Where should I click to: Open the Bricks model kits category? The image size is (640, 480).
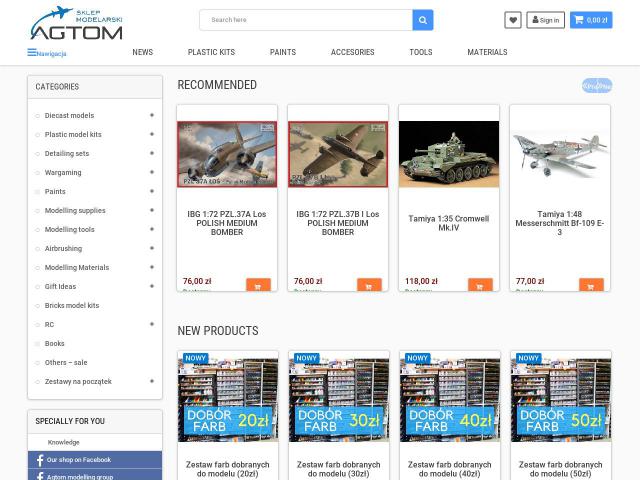(x=72, y=306)
